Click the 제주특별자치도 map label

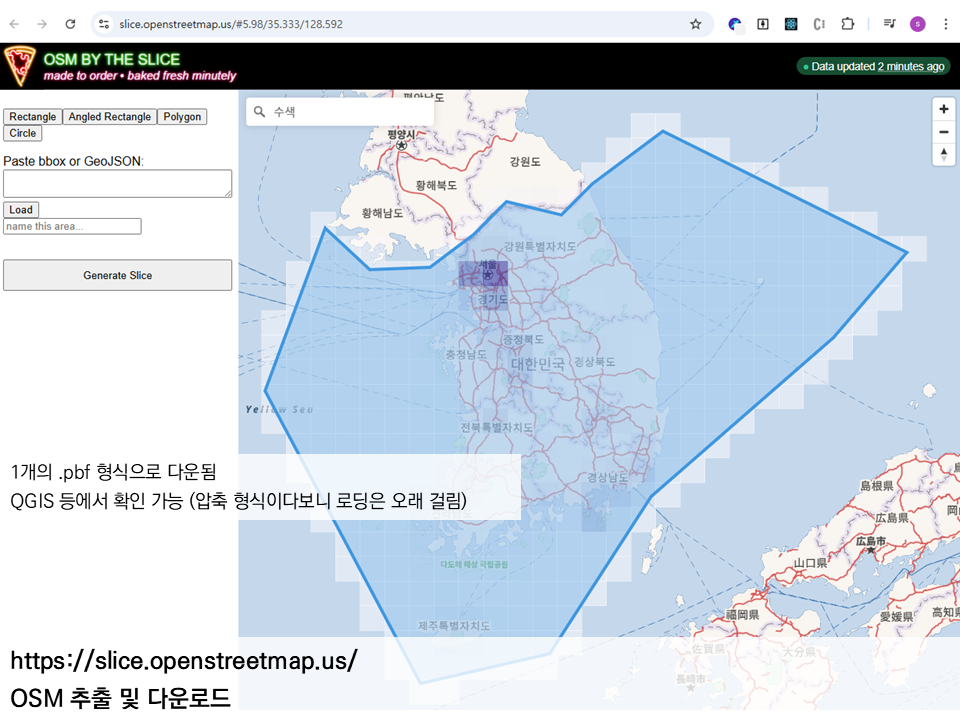(x=454, y=626)
